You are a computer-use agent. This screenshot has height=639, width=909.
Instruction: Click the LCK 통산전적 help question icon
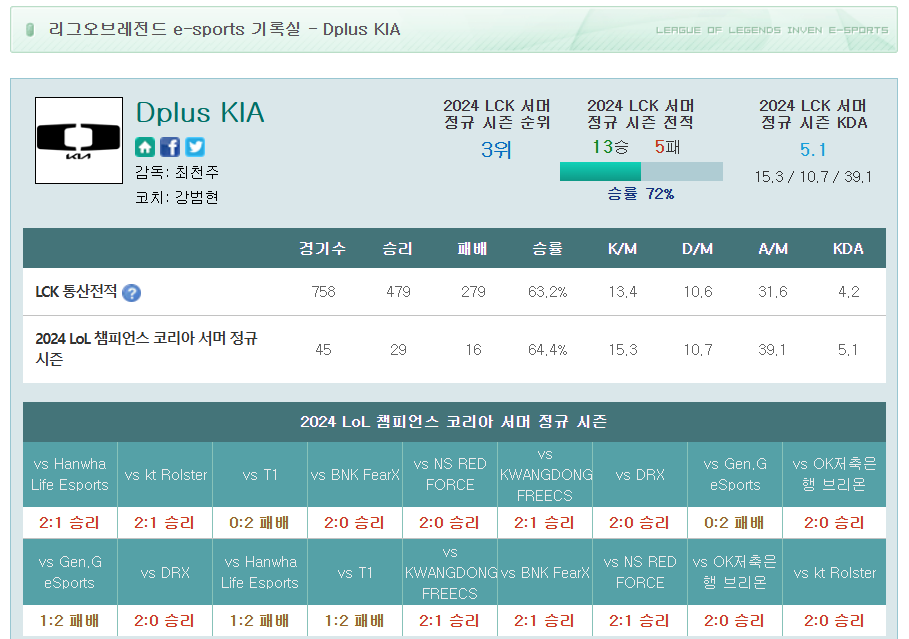132,293
